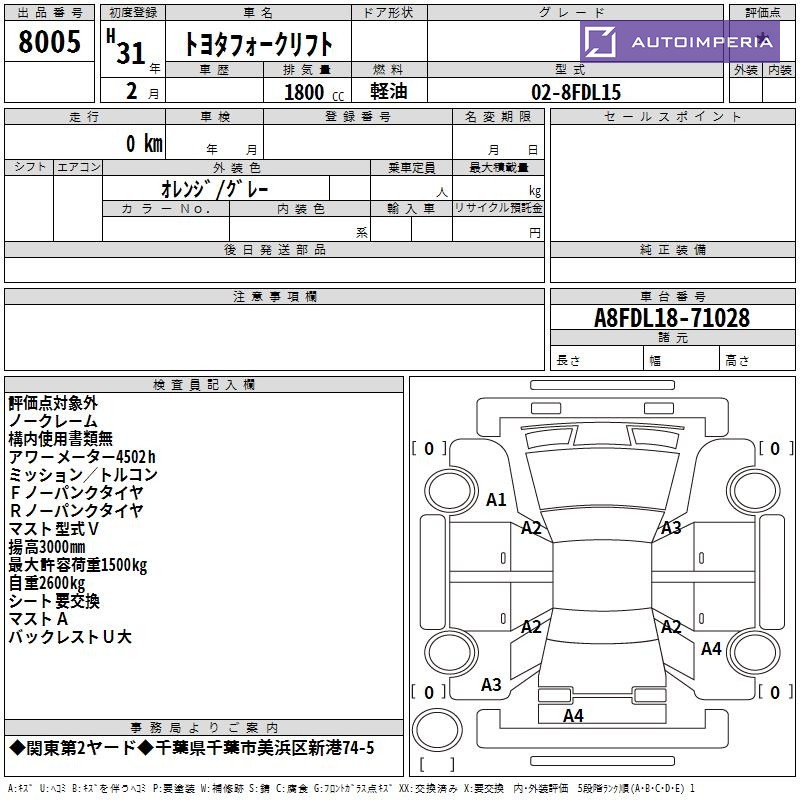Screen dimensions: 800x800
Task: Click the 事務局よりご案内 header
Action: tap(204, 728)
